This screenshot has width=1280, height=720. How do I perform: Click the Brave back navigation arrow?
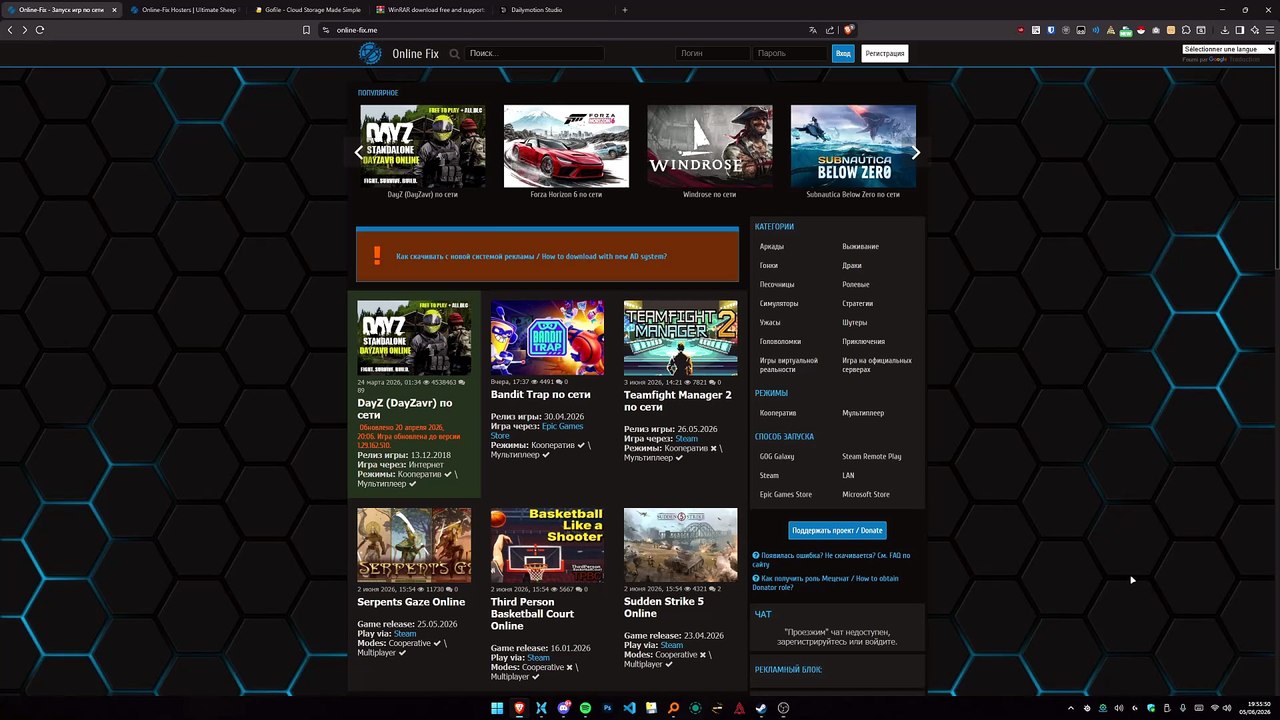pyautogui.click(x=10, y=30)
